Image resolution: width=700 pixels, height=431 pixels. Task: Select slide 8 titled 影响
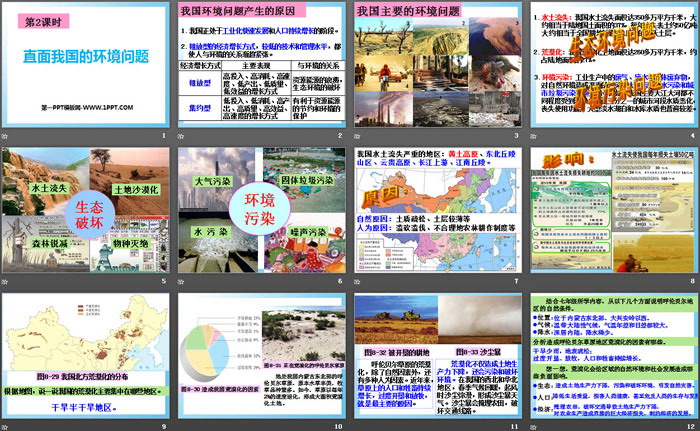click(x=614, y=210)
